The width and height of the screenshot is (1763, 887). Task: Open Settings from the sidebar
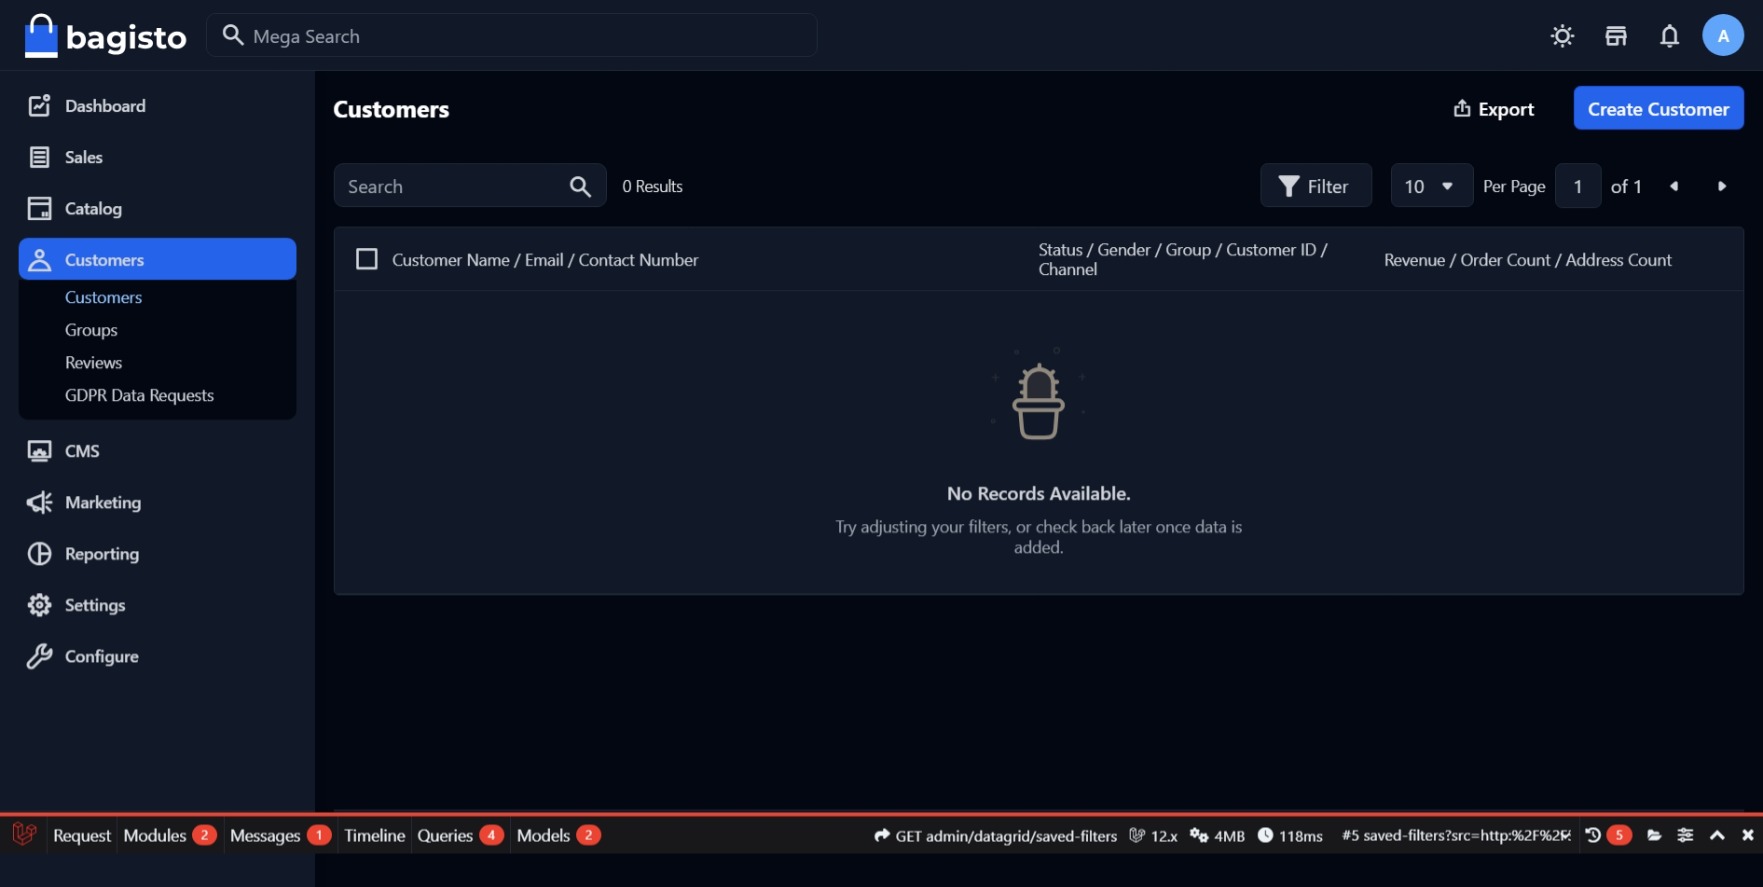click(x=157, y=605)
